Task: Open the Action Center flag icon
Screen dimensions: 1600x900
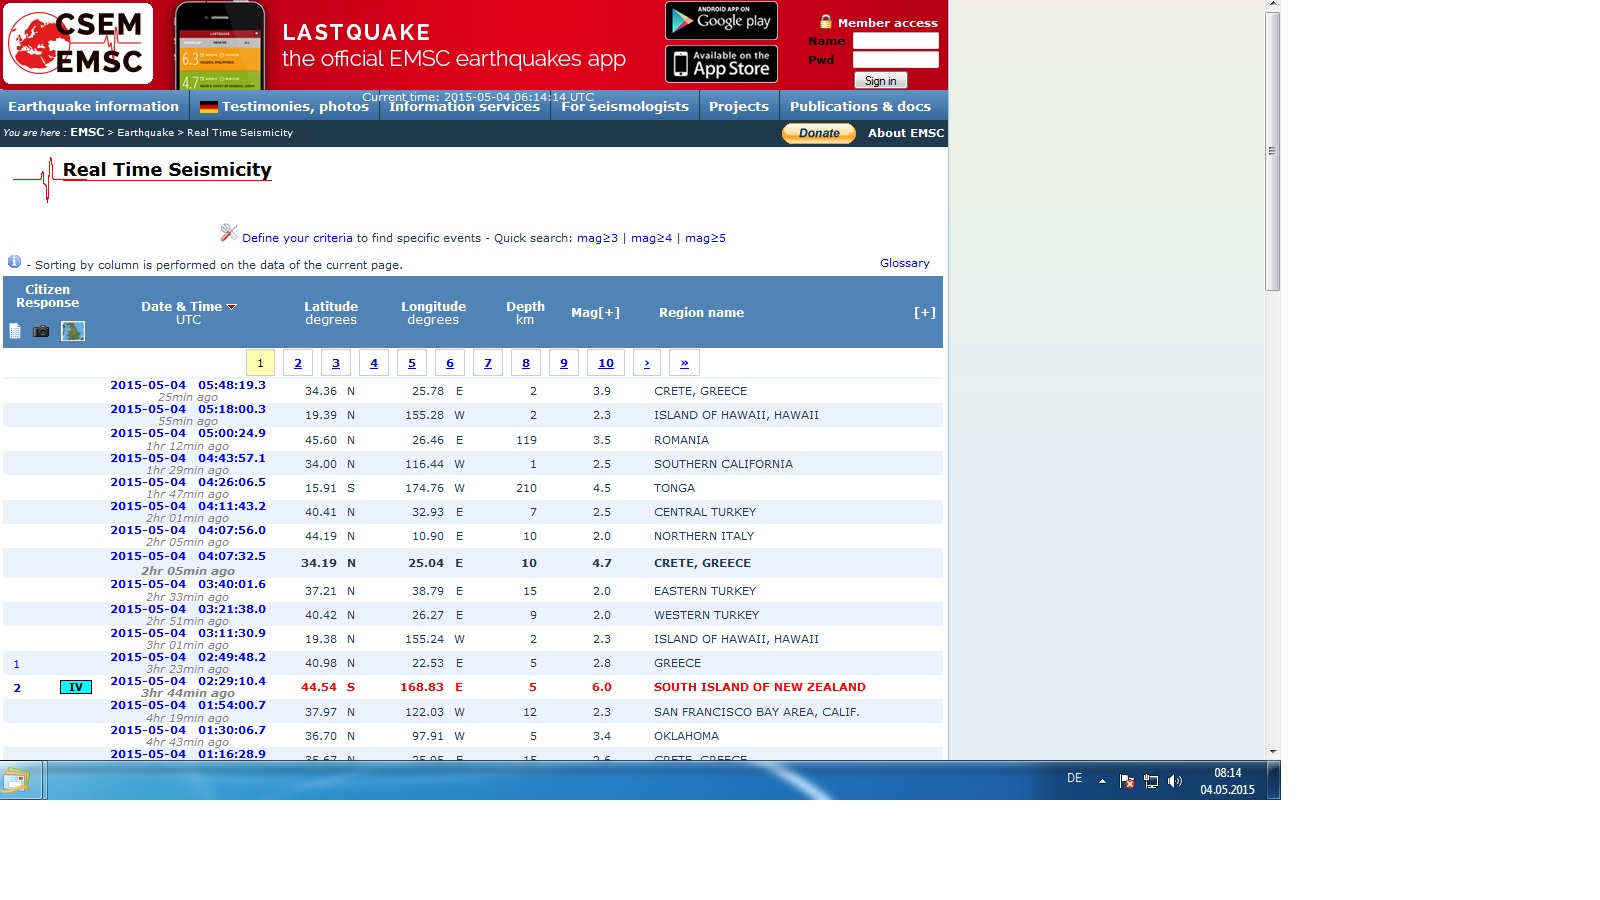Action: [x=1127, y=781]
